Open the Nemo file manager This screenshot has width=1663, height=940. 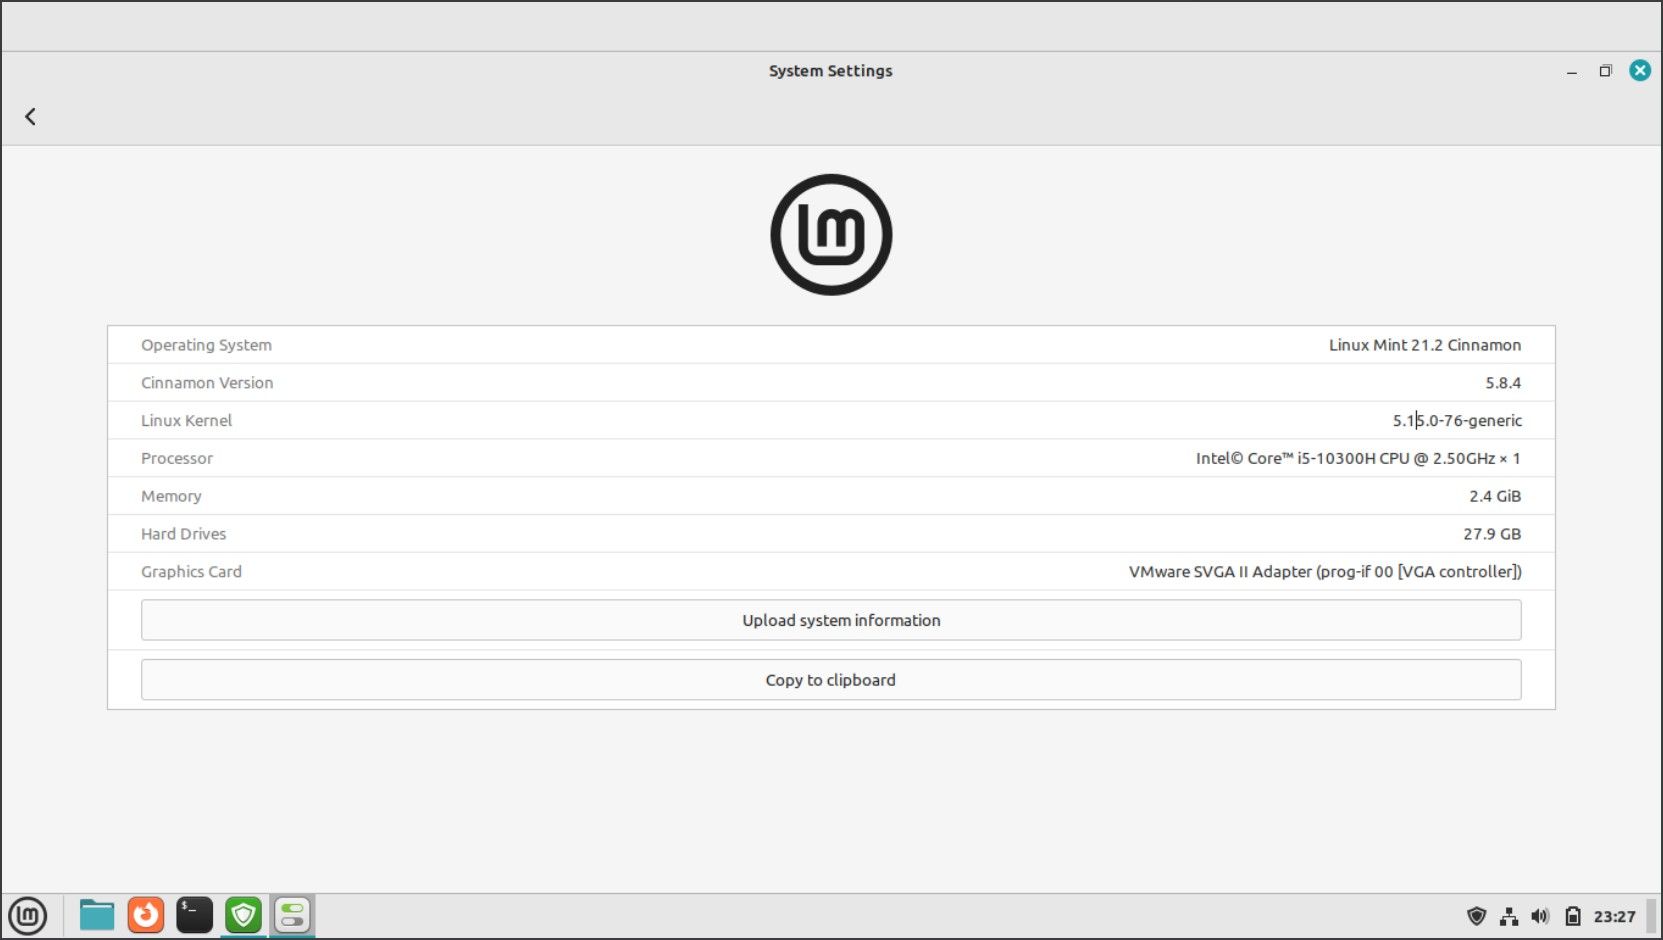pyautogui.click(x=96, y=915)
